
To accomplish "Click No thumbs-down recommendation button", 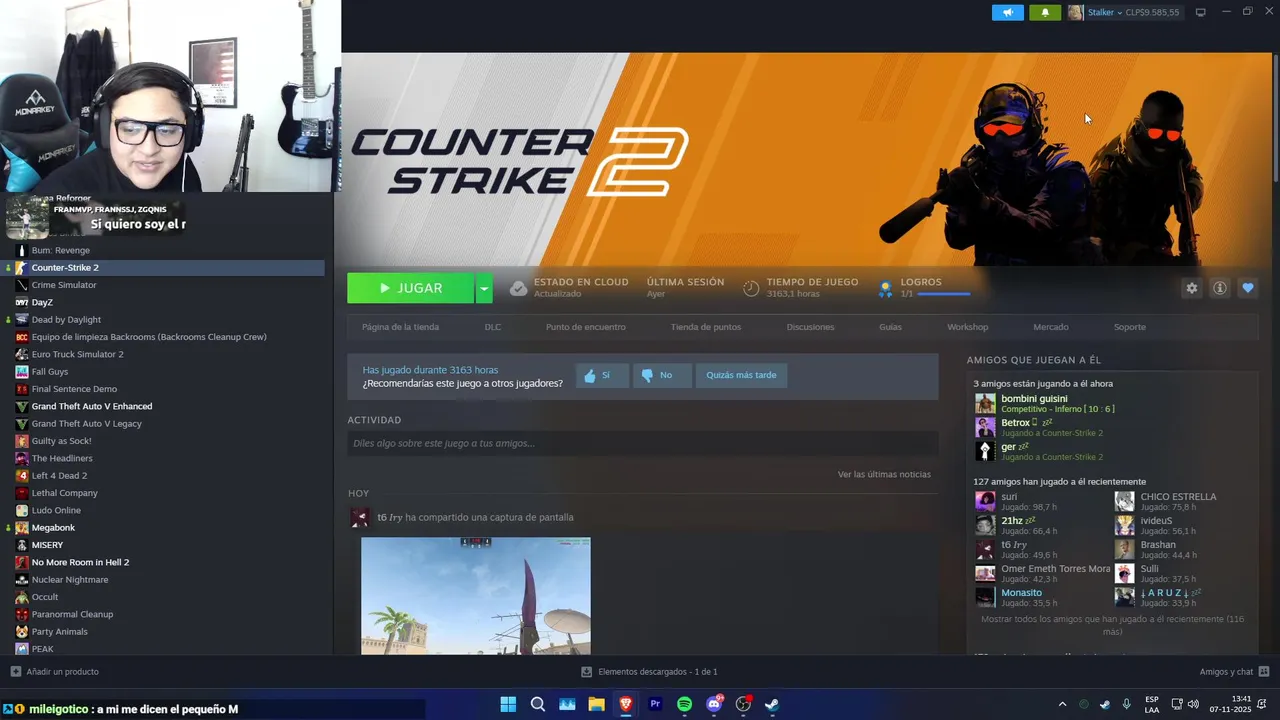I will pyautogui.click(x=662, y=375).
